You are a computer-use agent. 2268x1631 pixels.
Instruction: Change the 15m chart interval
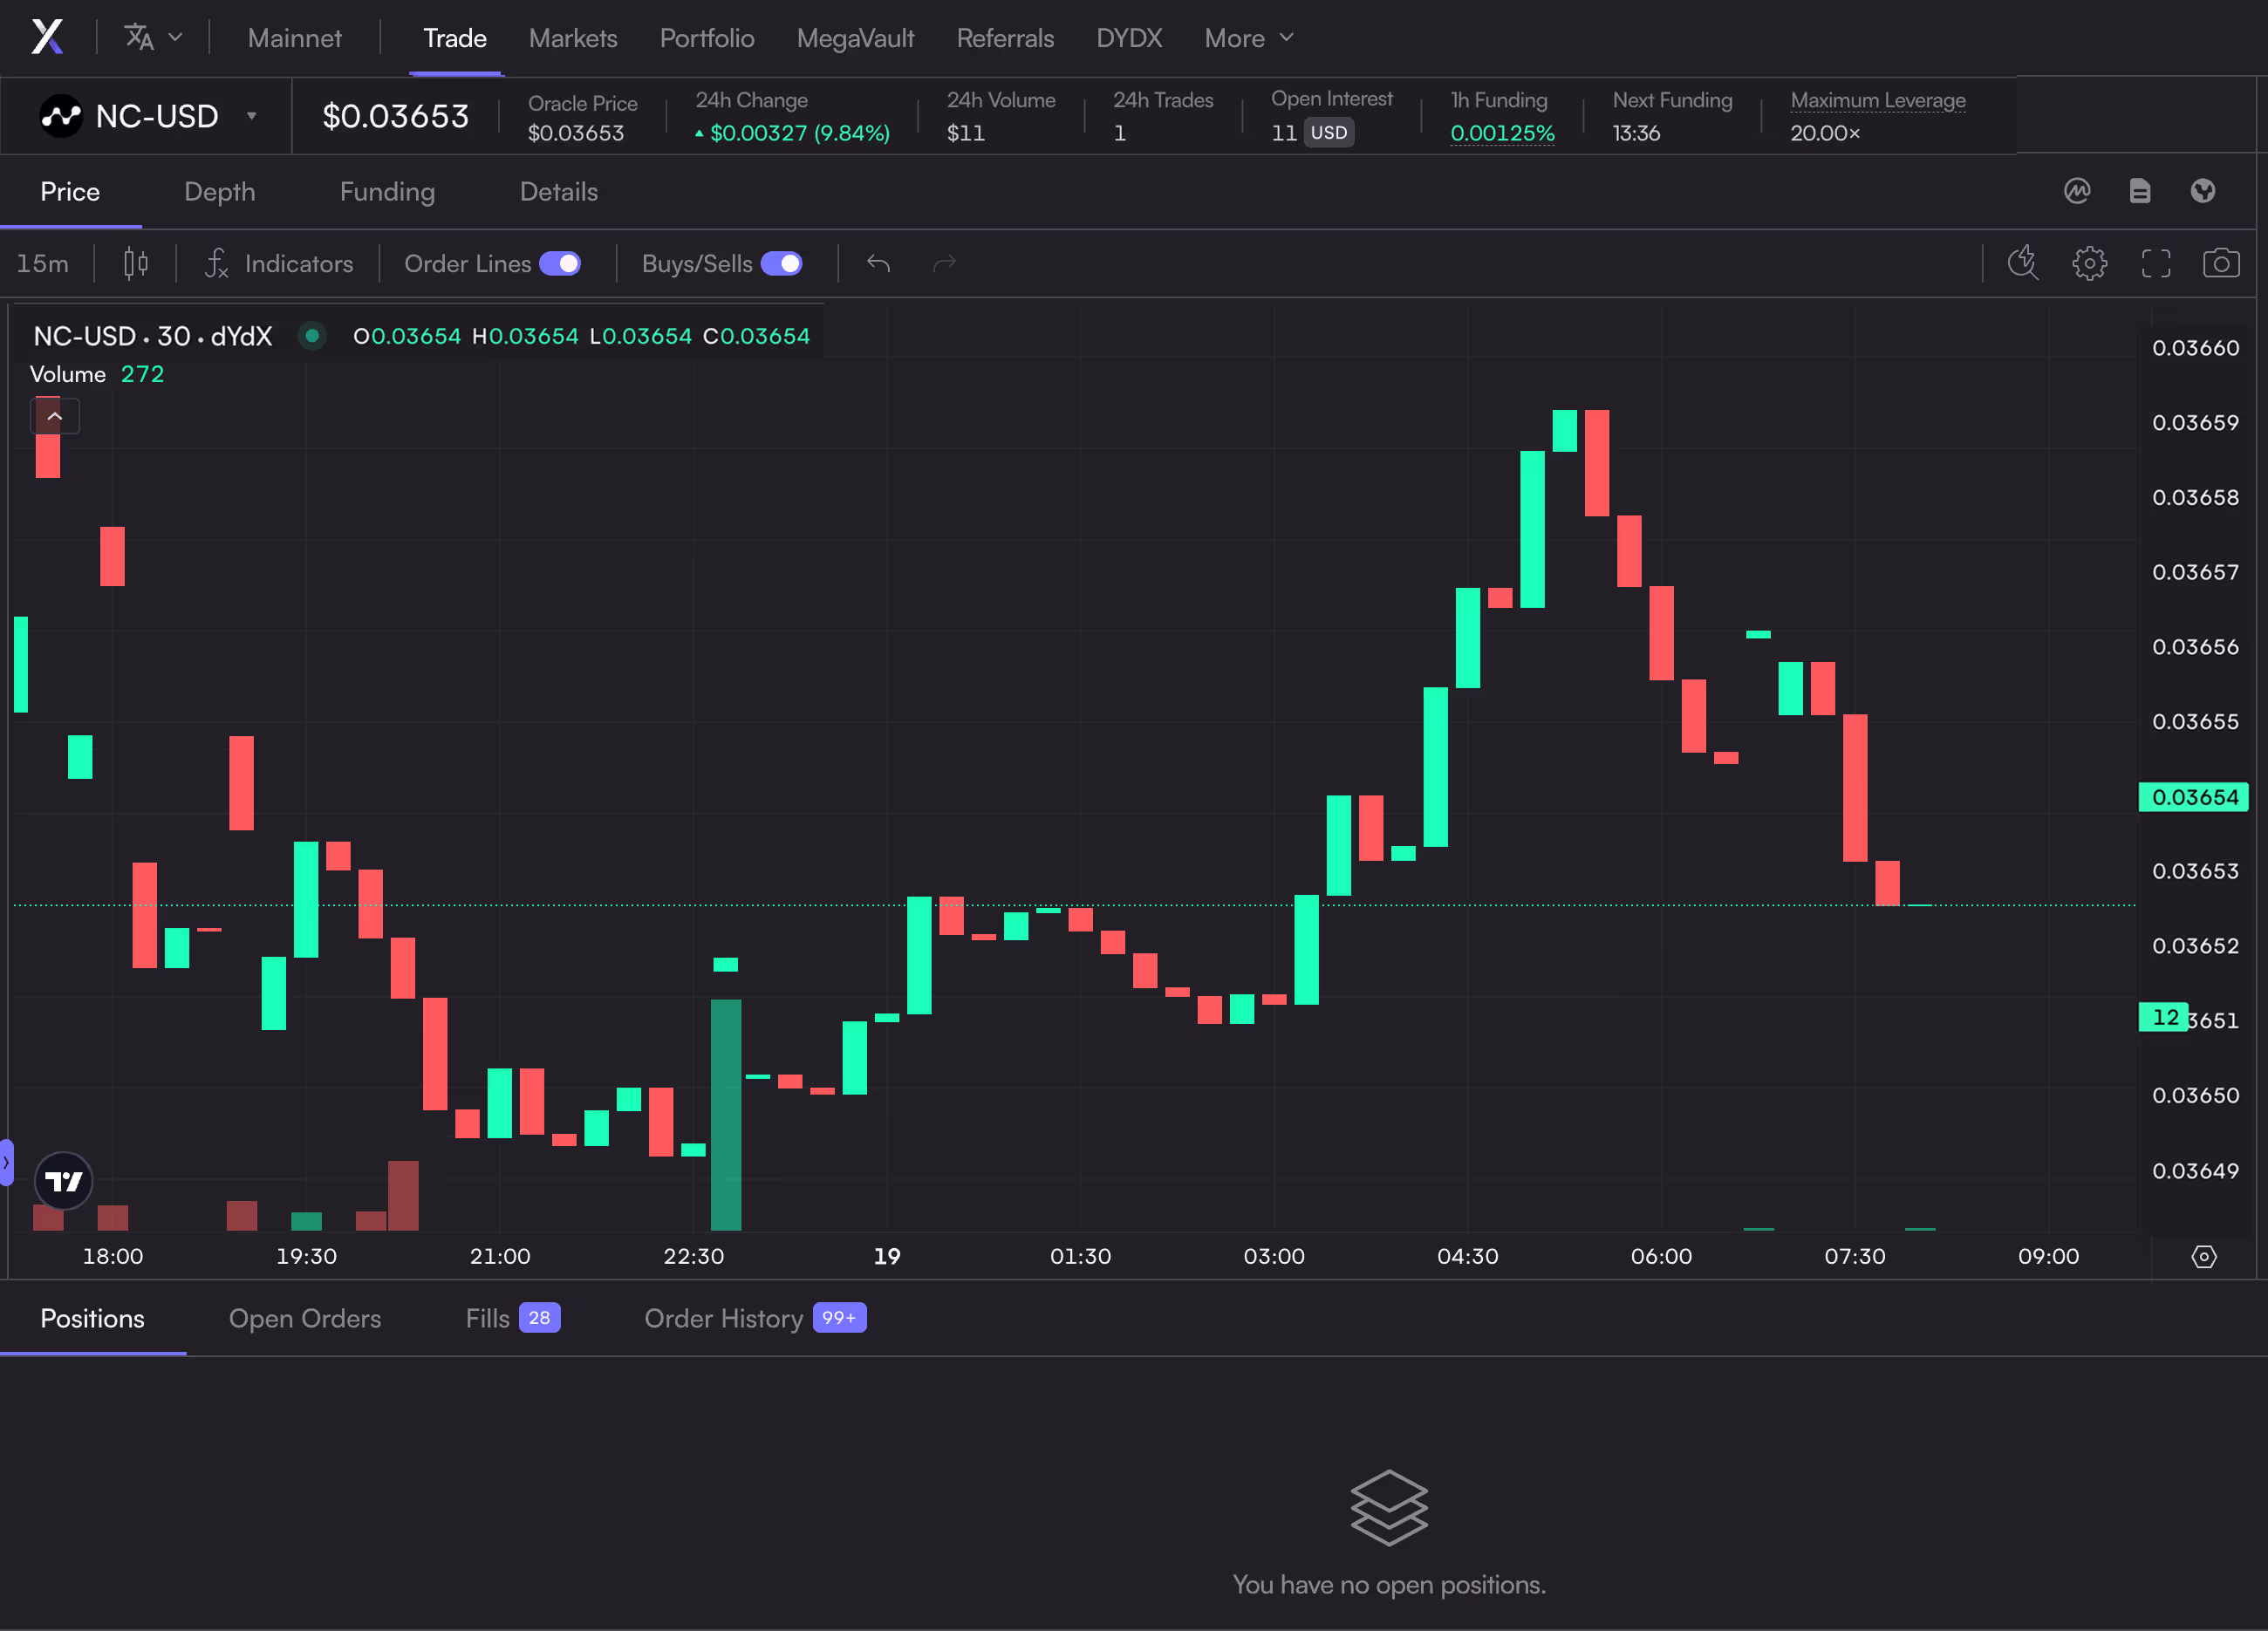click(43, 264)
